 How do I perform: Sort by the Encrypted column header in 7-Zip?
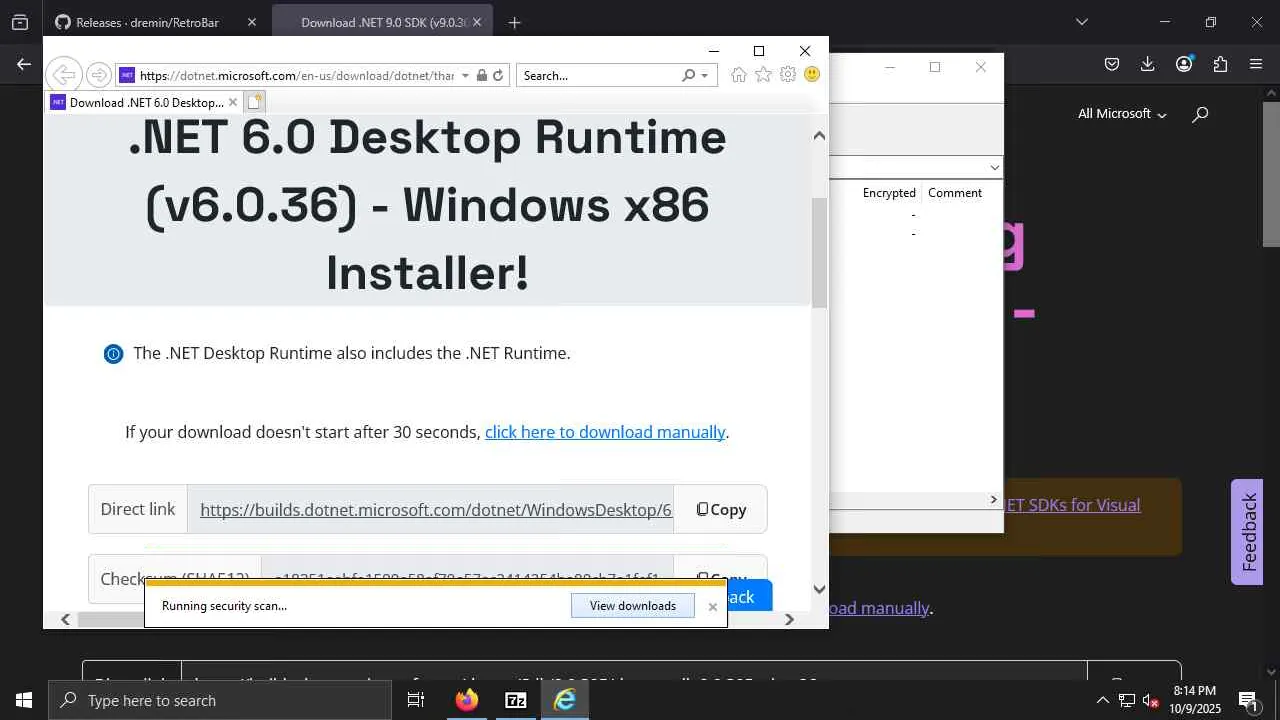(889, 193)
